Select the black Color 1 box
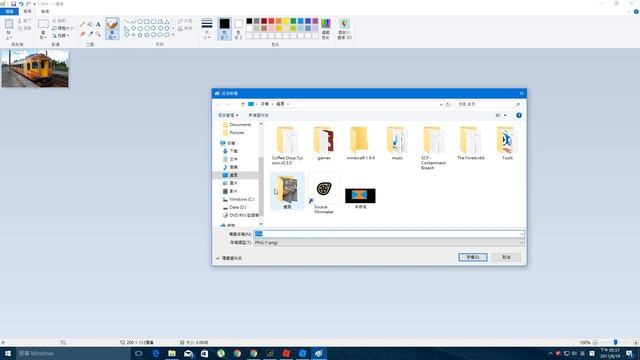Viewport: 640px width, 360px height. pyautogui.click(x=224, y=29)
